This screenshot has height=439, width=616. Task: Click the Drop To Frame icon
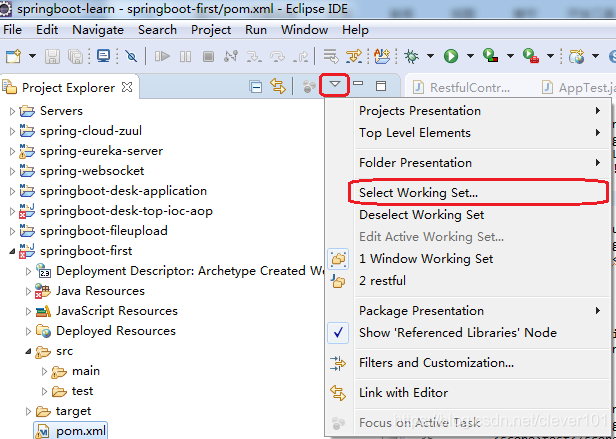(331, 56)
